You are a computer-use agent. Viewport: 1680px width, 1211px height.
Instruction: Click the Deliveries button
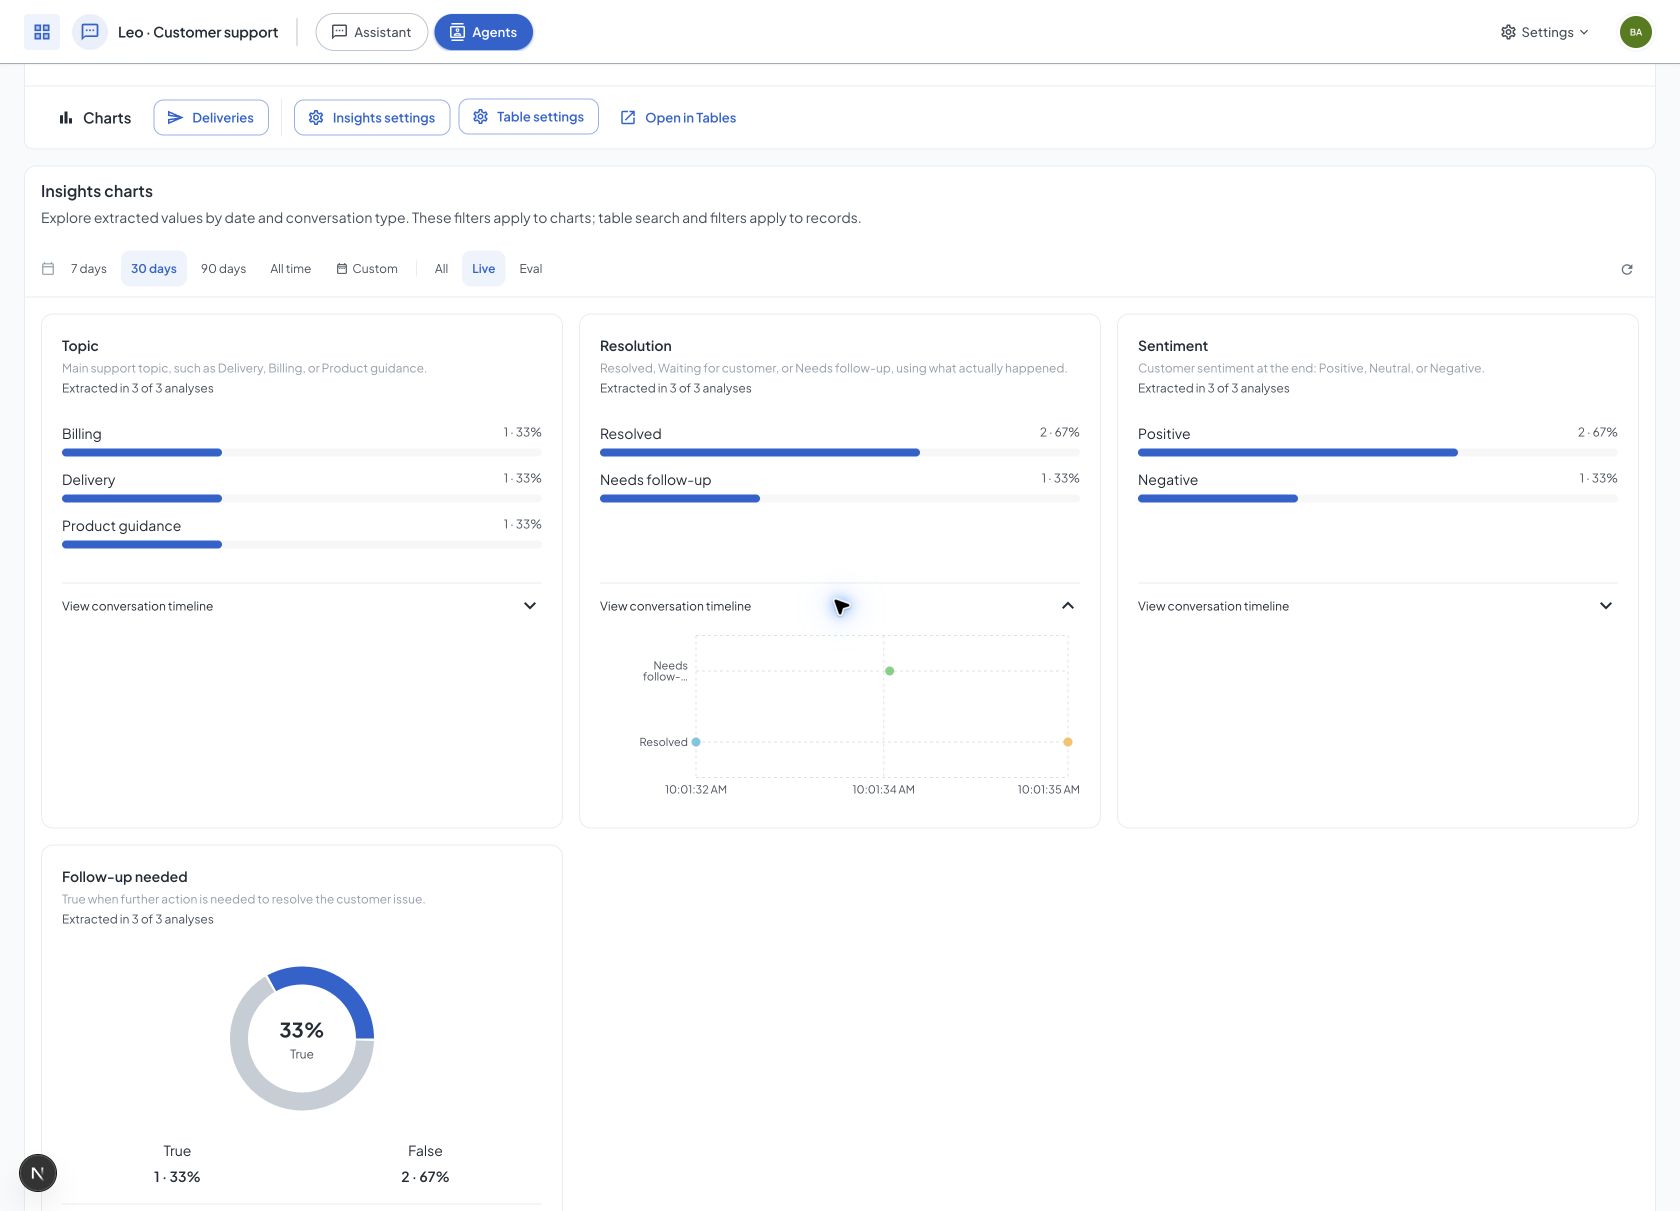(211, 118)
